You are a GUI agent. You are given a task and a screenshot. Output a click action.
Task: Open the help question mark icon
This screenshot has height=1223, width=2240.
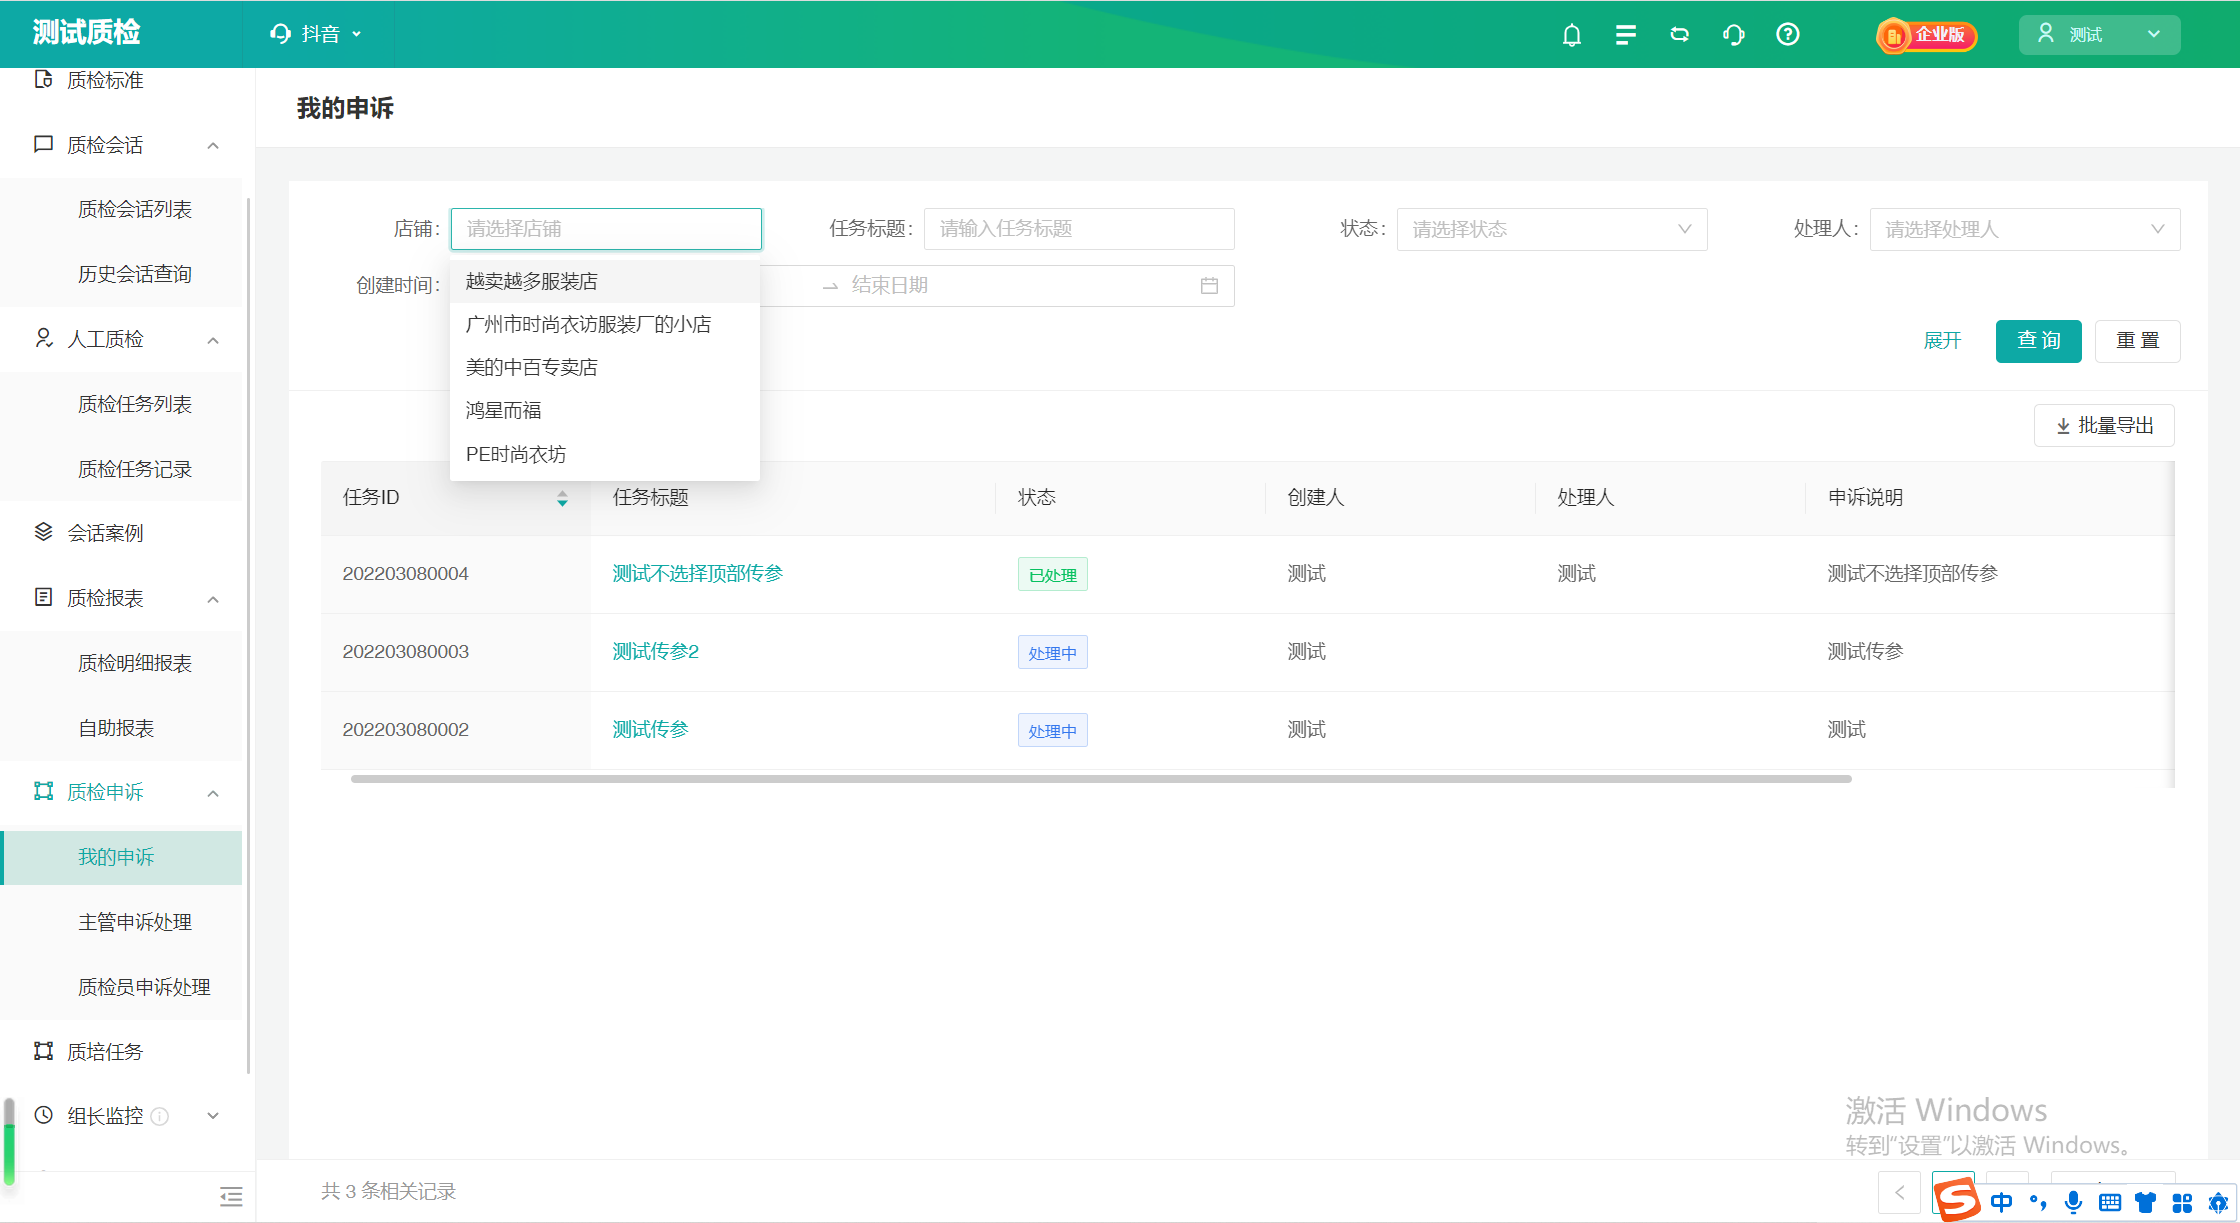(x=1787, y=35)
